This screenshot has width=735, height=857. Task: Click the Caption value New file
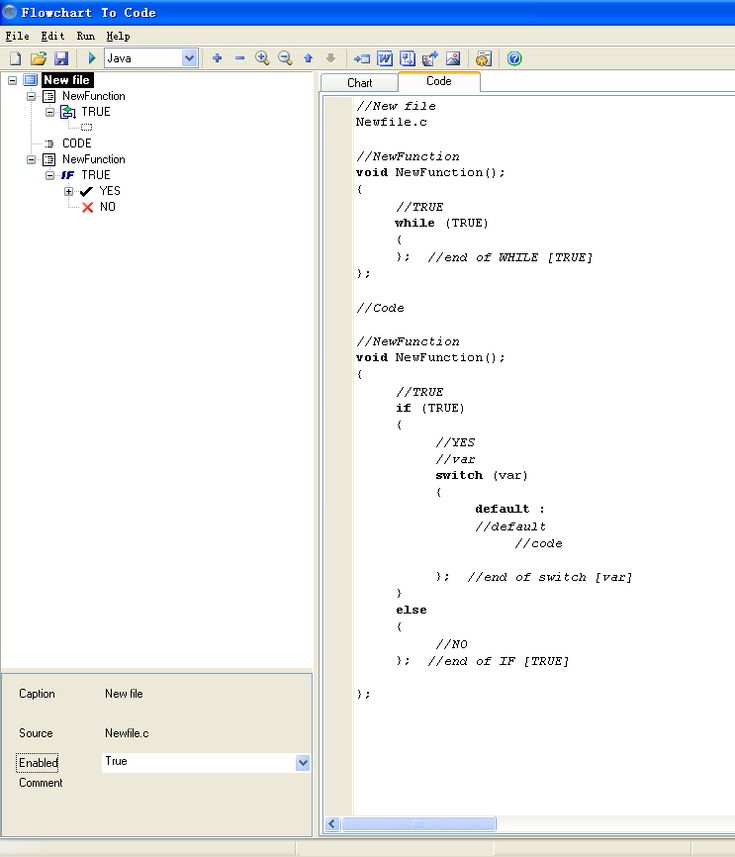[124, 694]
